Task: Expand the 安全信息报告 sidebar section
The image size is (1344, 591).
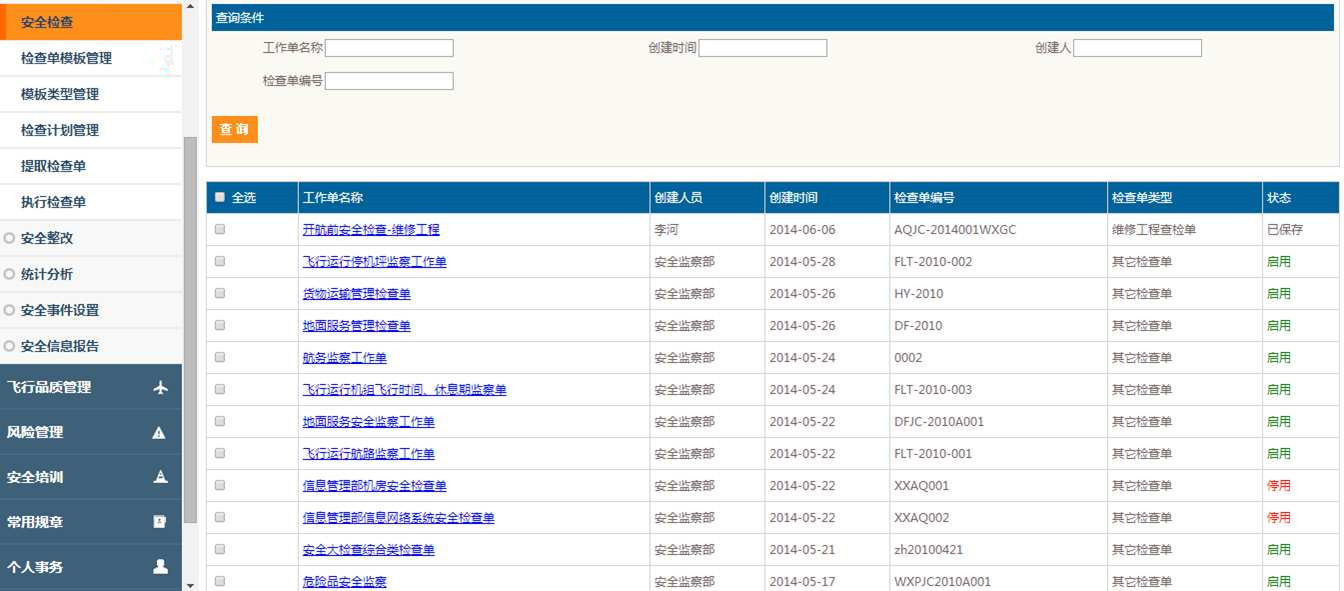Action: 91,346
